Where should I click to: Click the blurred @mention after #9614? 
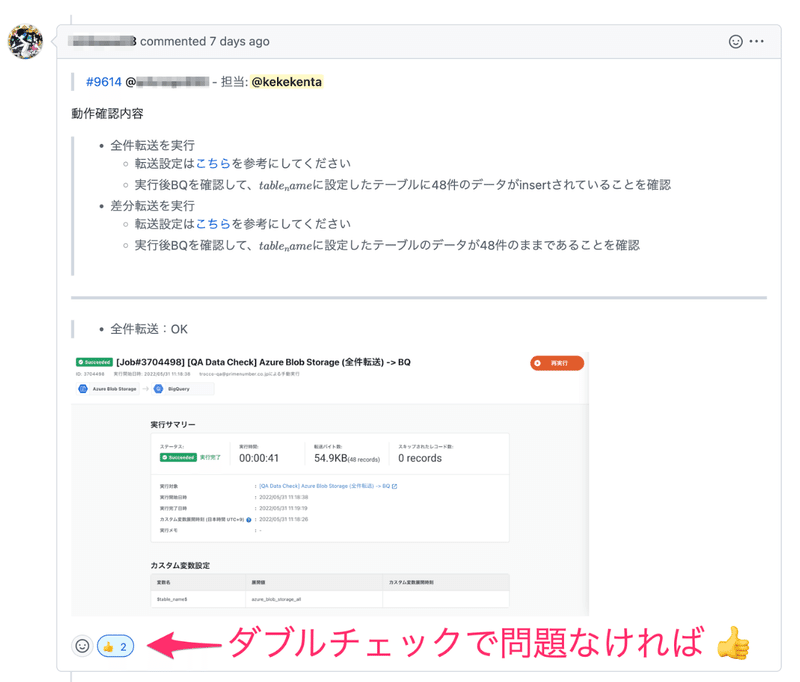(x=168, y=82)
